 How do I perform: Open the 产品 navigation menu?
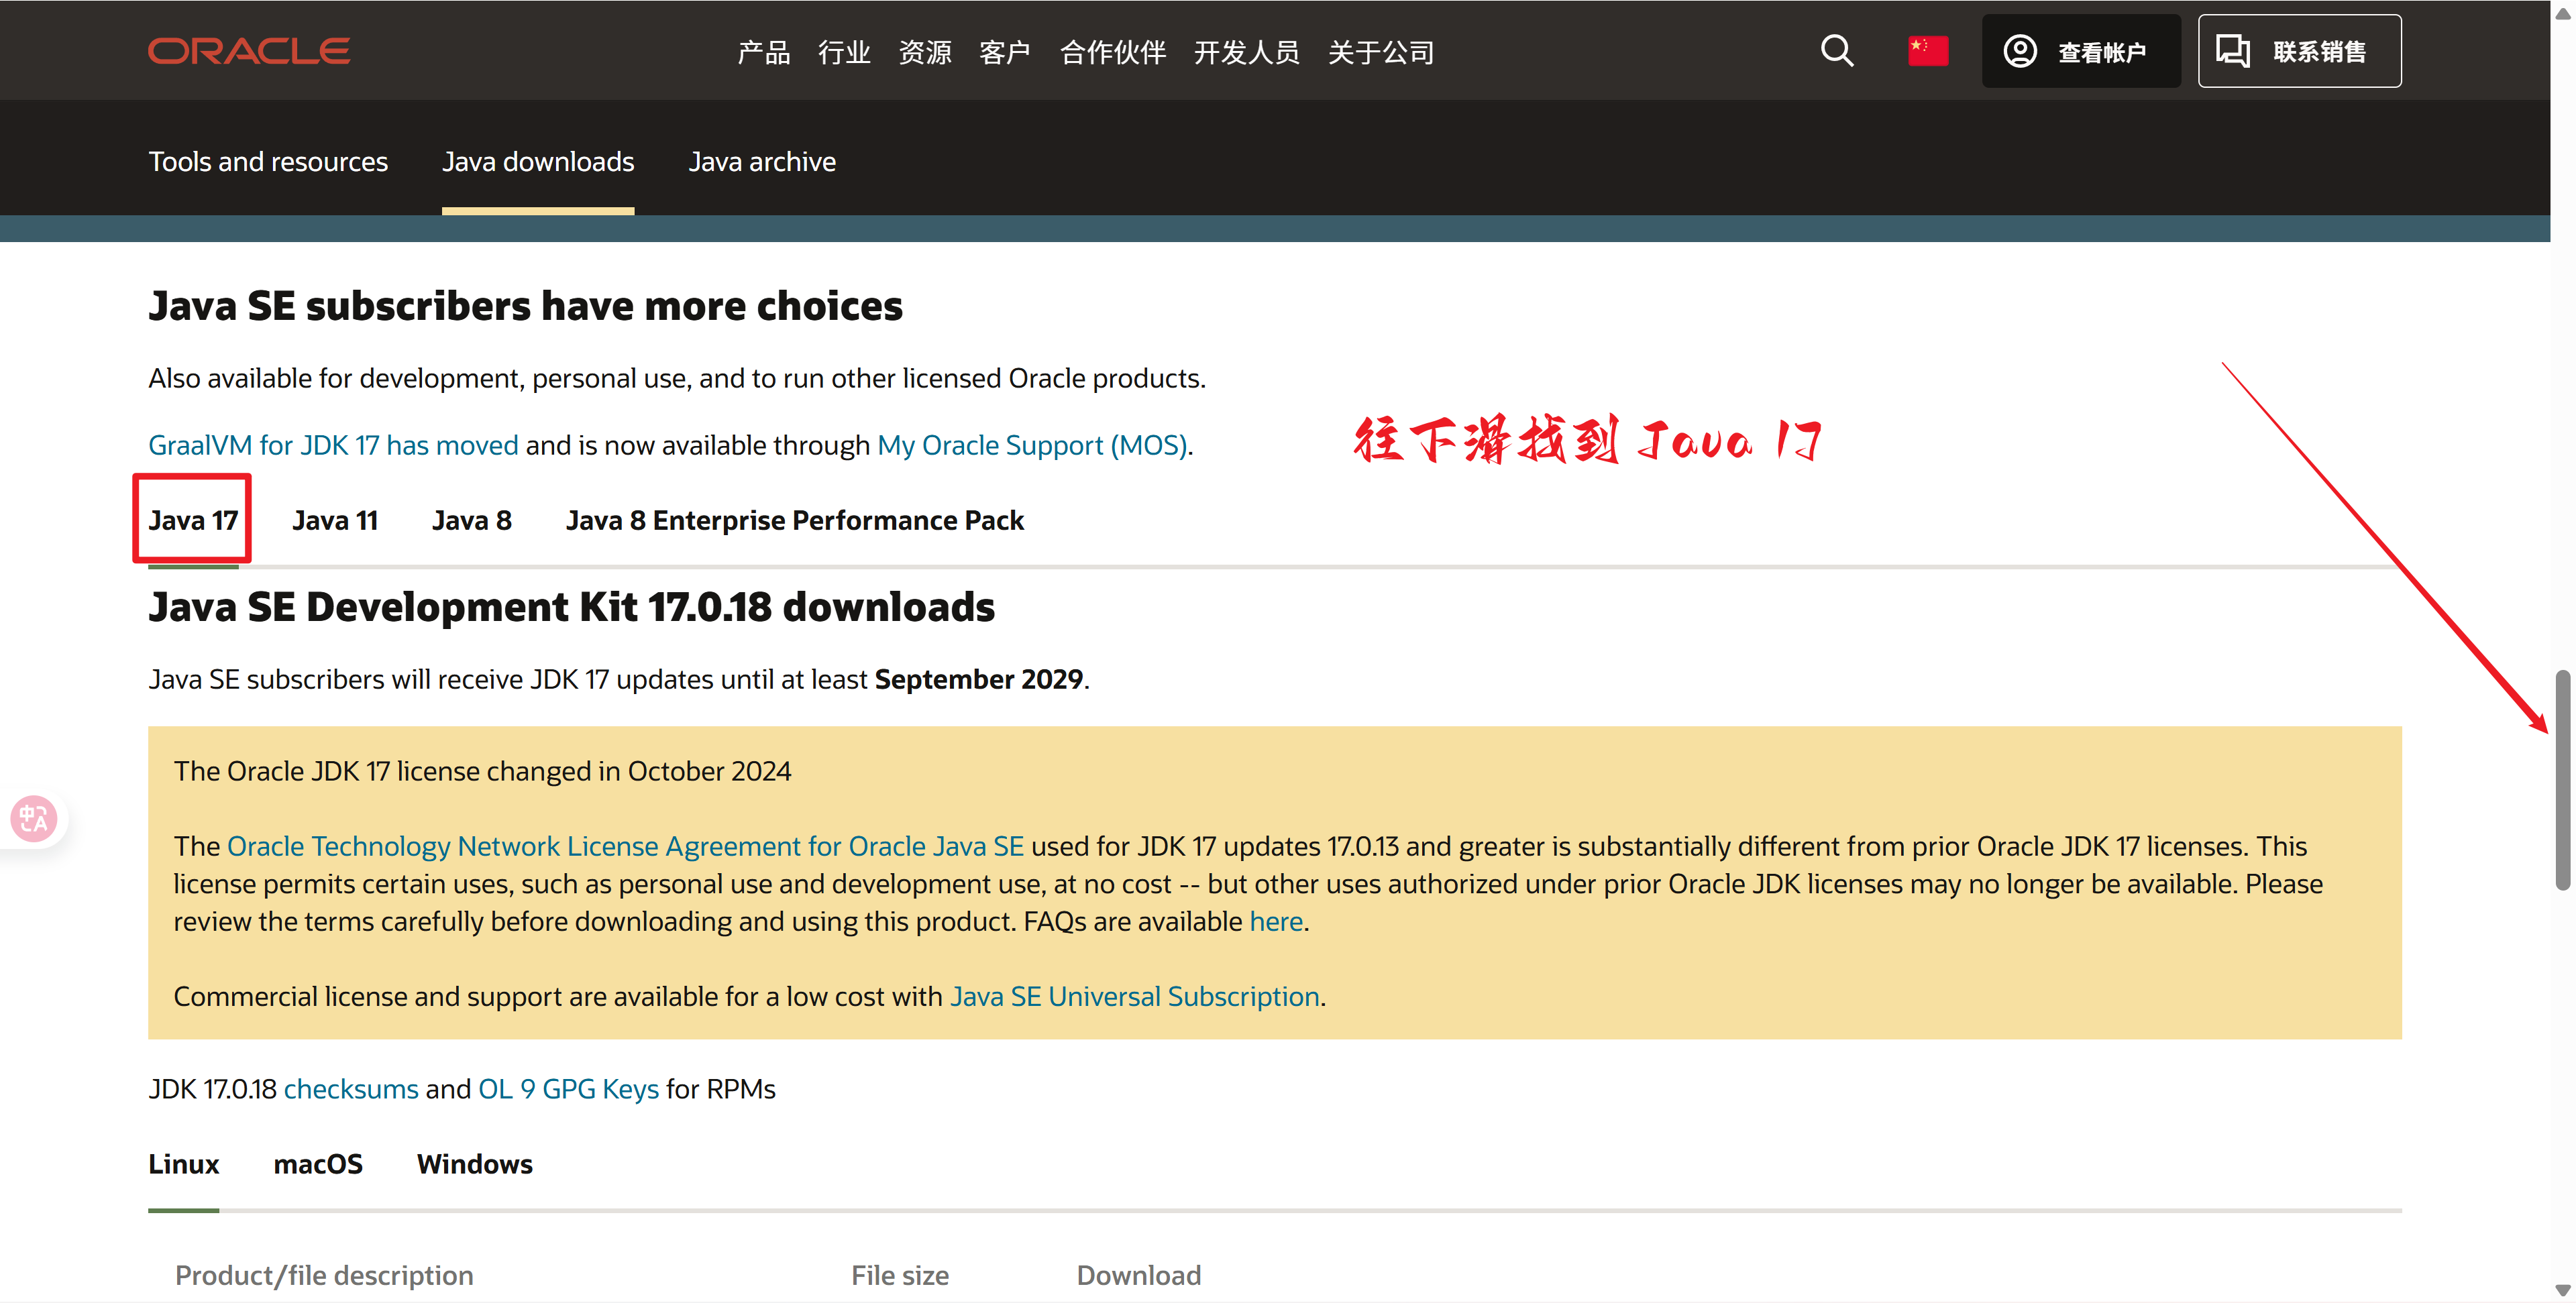[x=764, y=52]
